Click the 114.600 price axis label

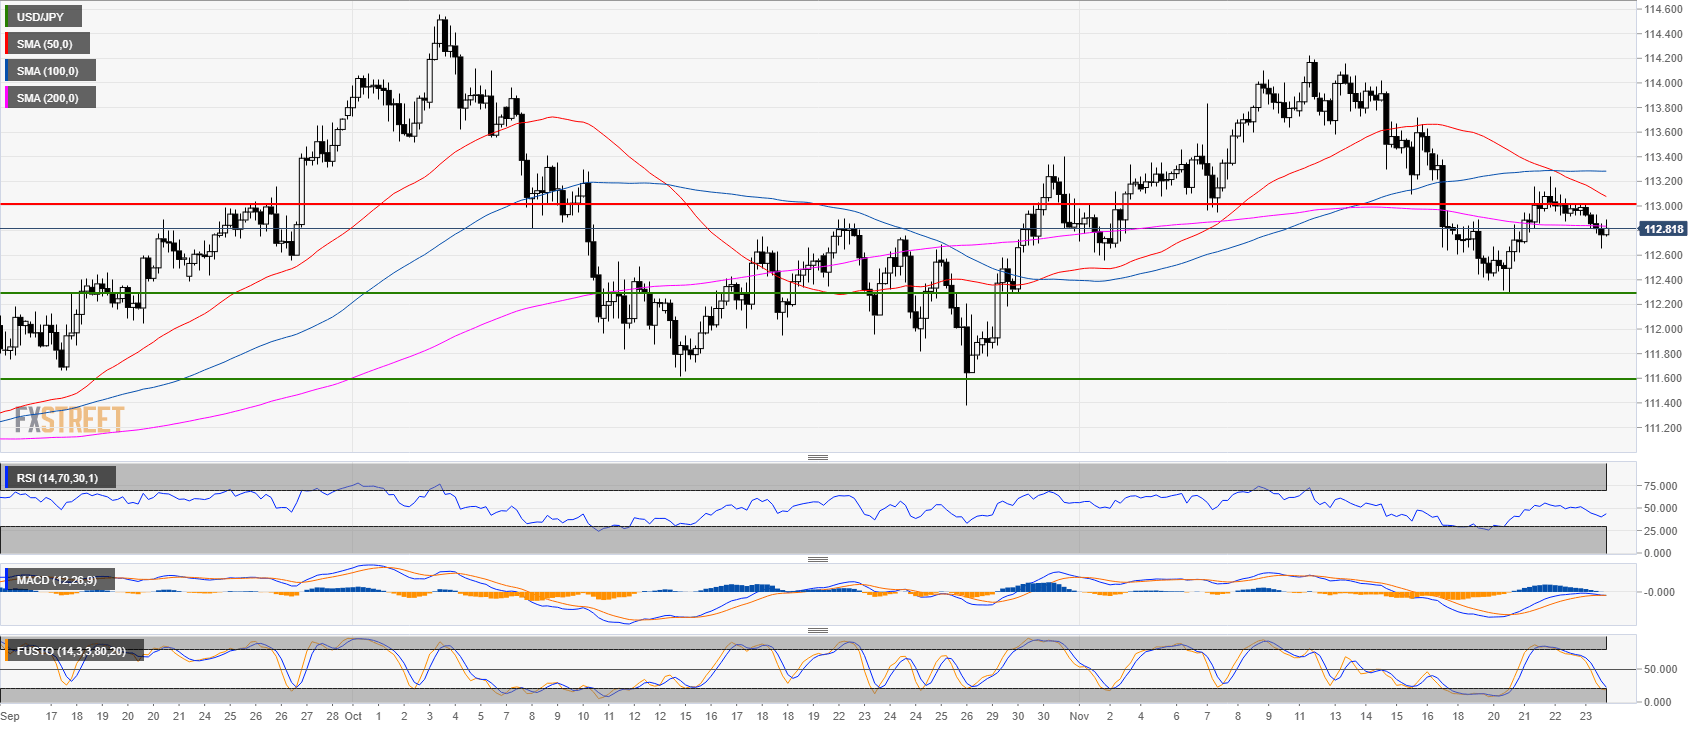(1662, 9)
